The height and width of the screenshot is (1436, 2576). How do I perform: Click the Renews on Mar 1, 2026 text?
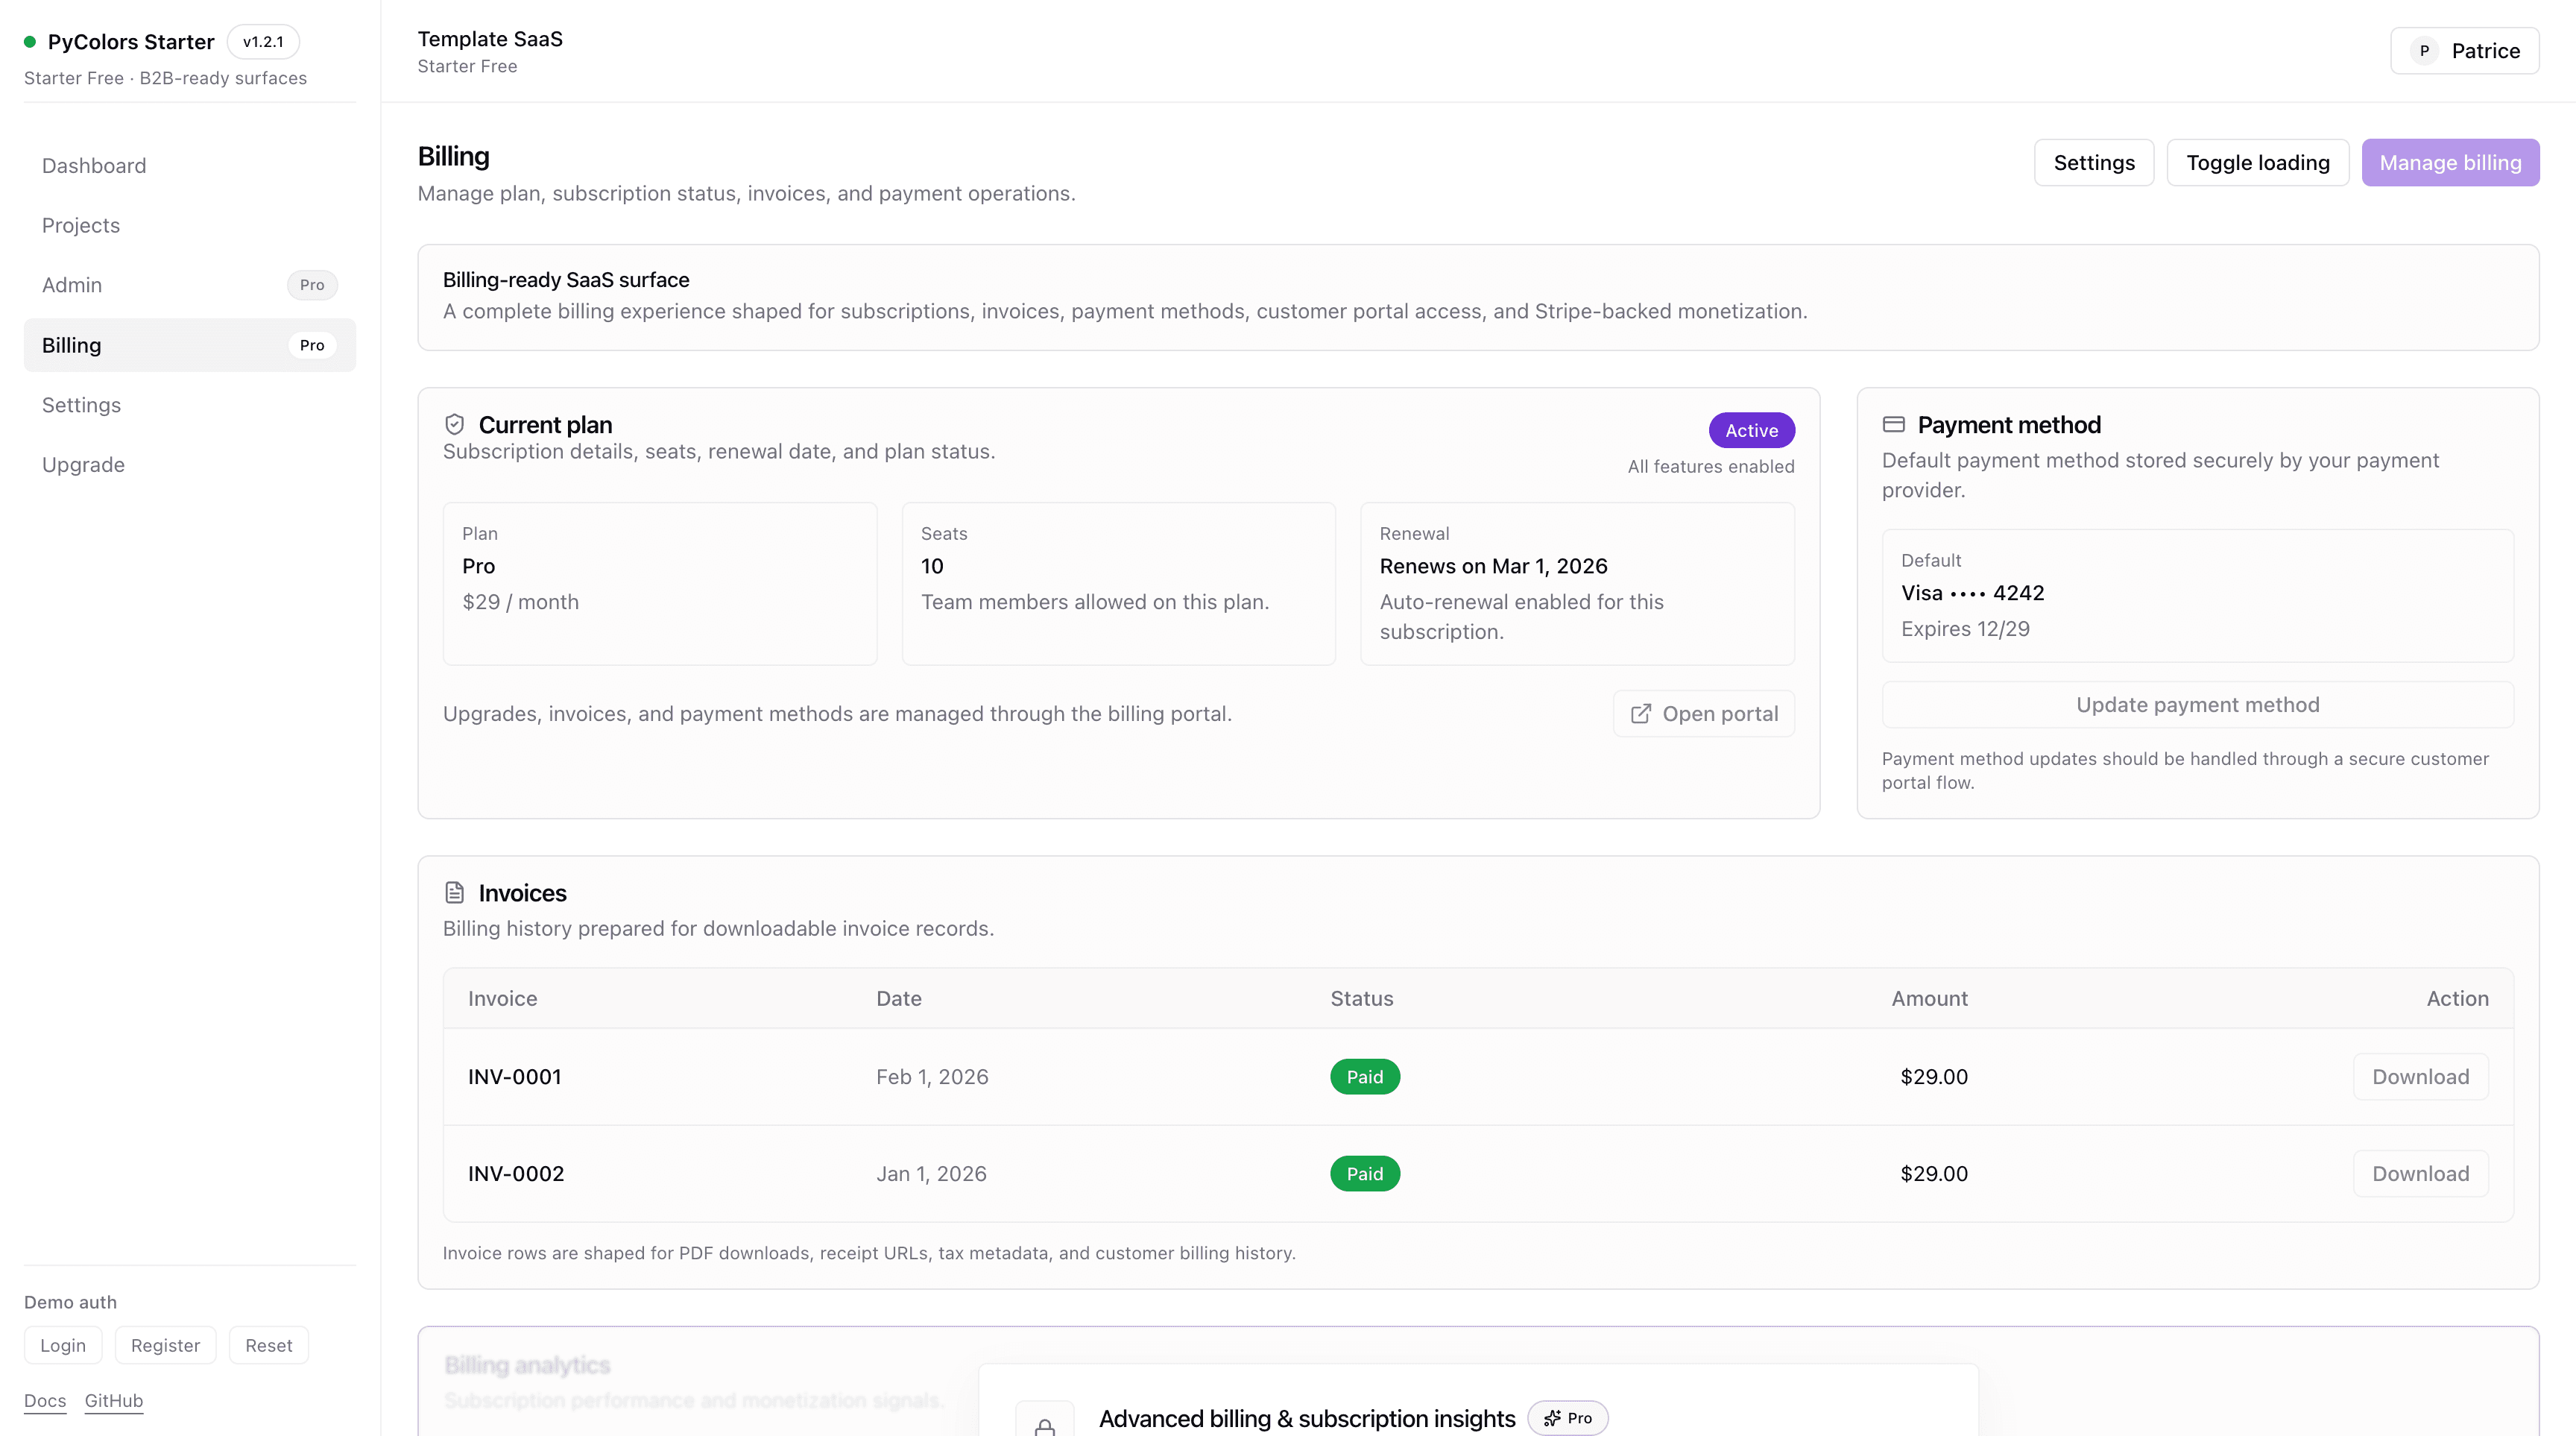pyautogui.click(x=1493, y=566)
